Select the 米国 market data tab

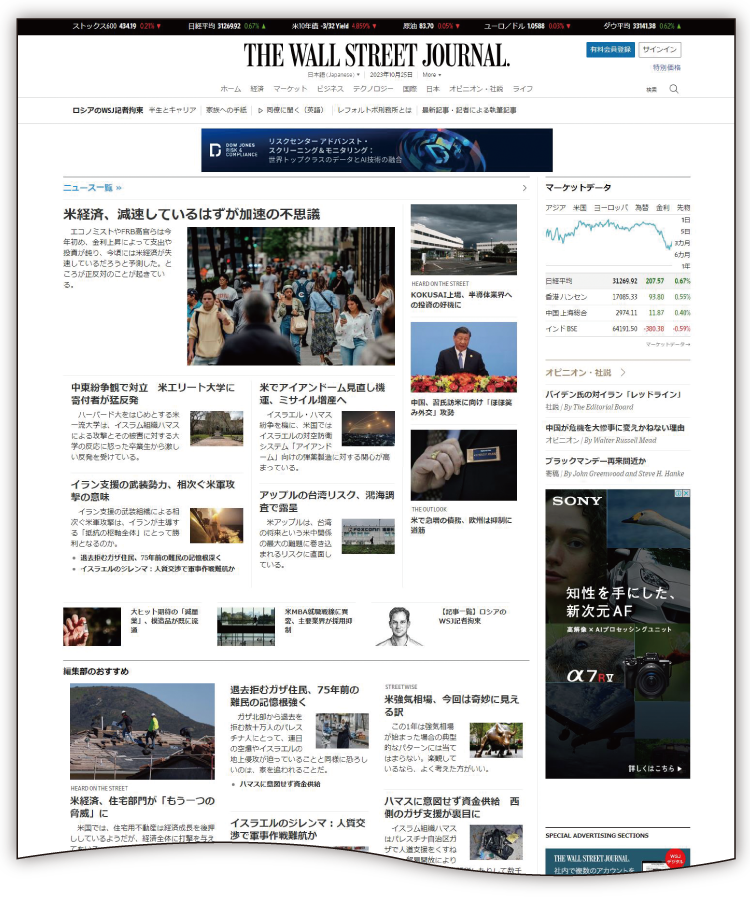click(580, 208)
